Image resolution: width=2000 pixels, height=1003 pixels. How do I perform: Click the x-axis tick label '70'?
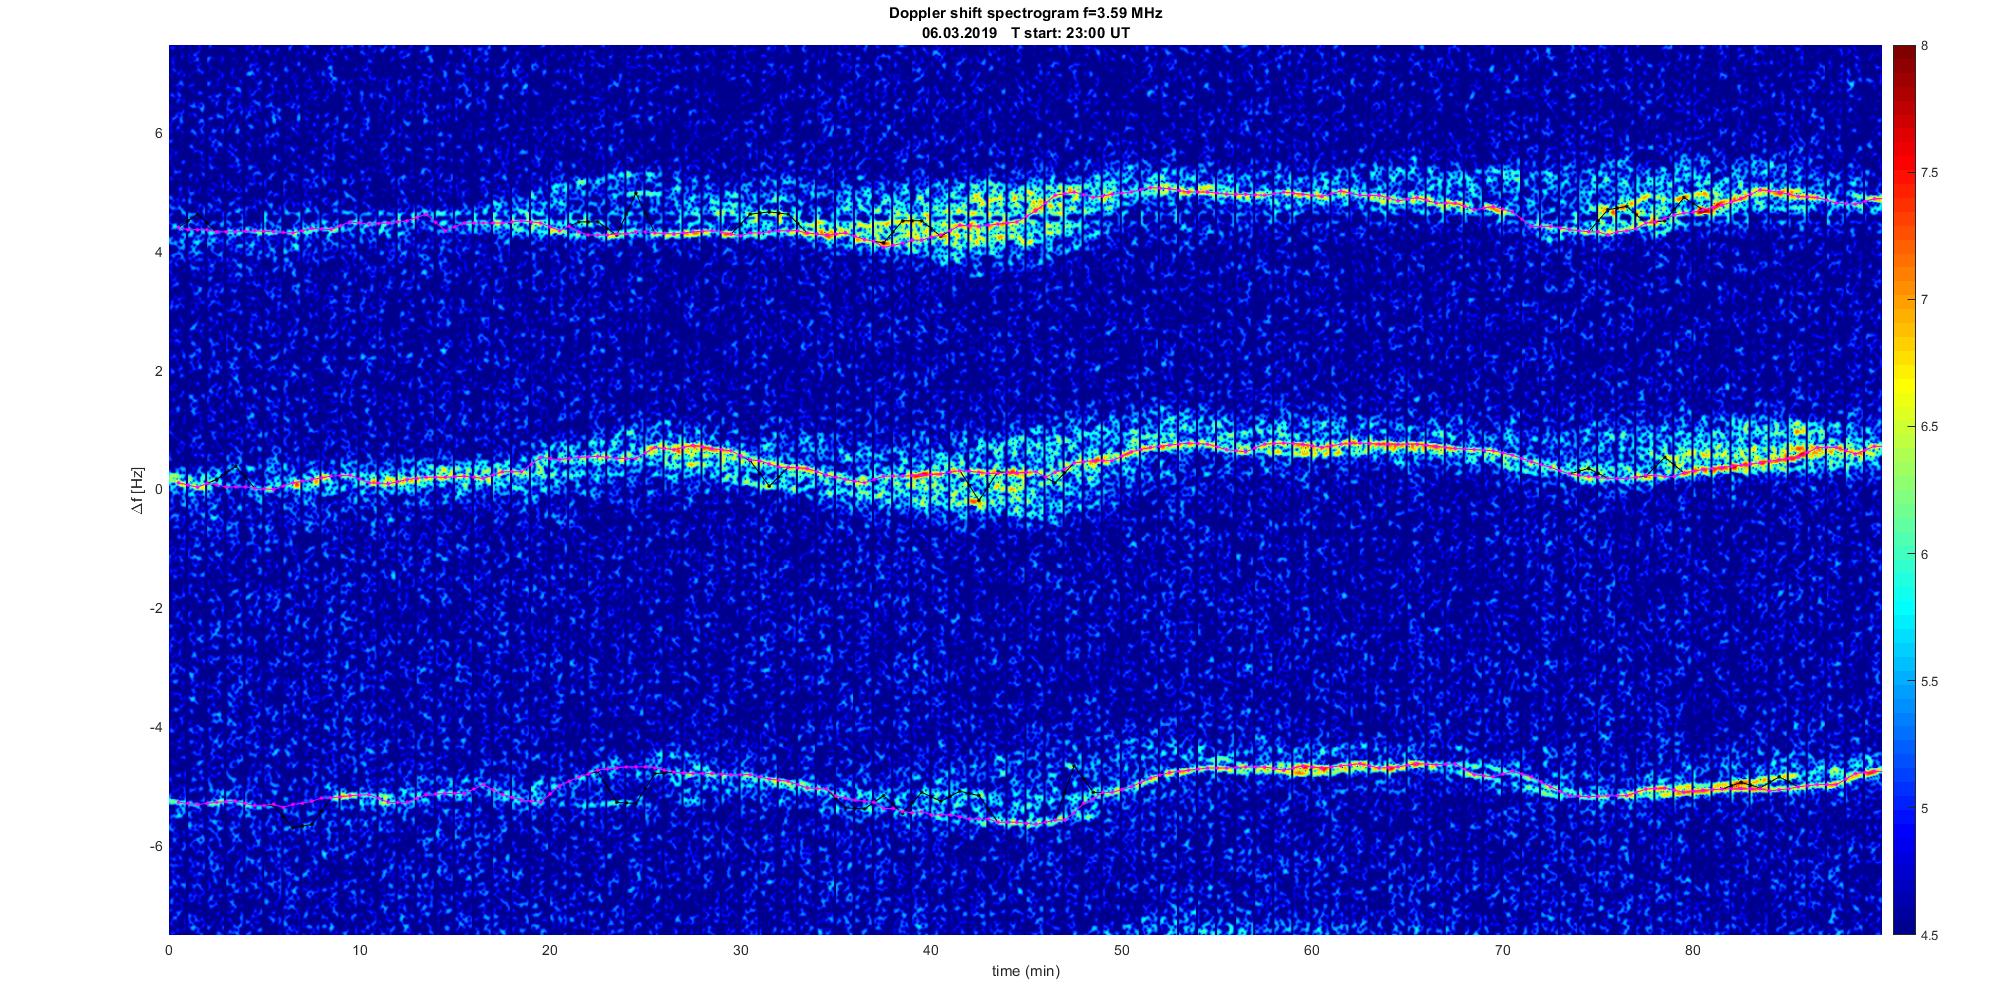[1502, 950]
